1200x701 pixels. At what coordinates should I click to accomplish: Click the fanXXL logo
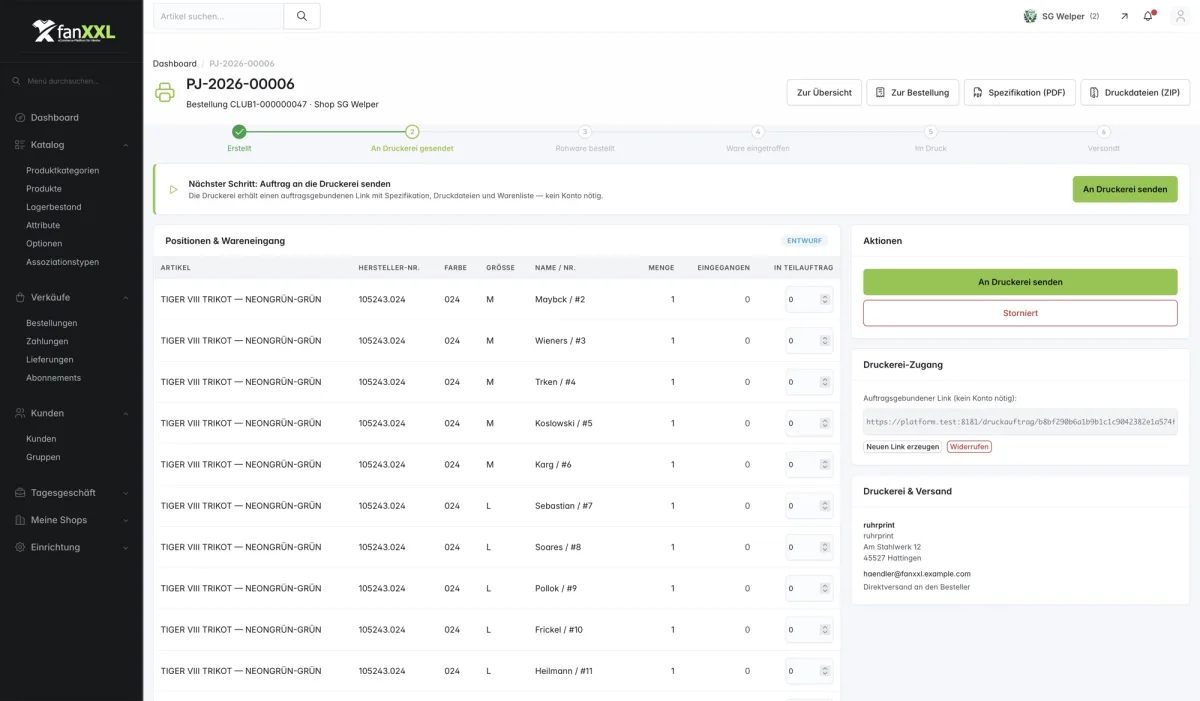(73, 32)
